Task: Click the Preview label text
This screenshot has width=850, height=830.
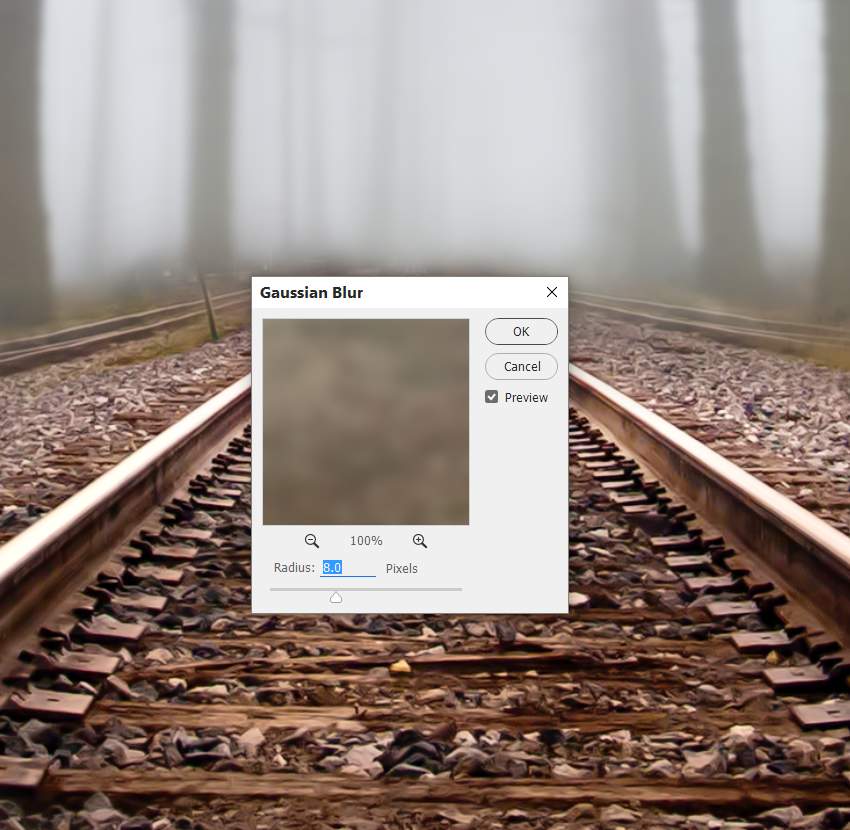Action: [x=526, y=398]
